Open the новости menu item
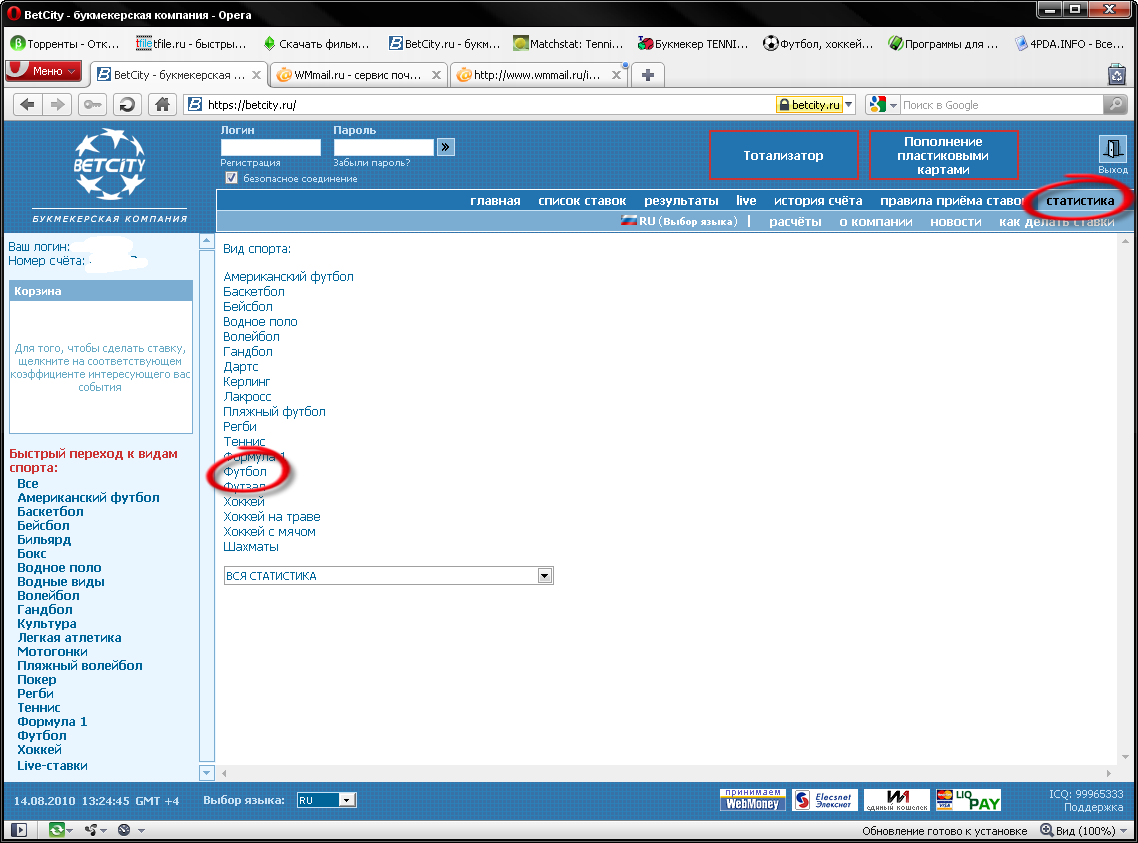This screenshot has height=843, width=1138. pos(956,221)
